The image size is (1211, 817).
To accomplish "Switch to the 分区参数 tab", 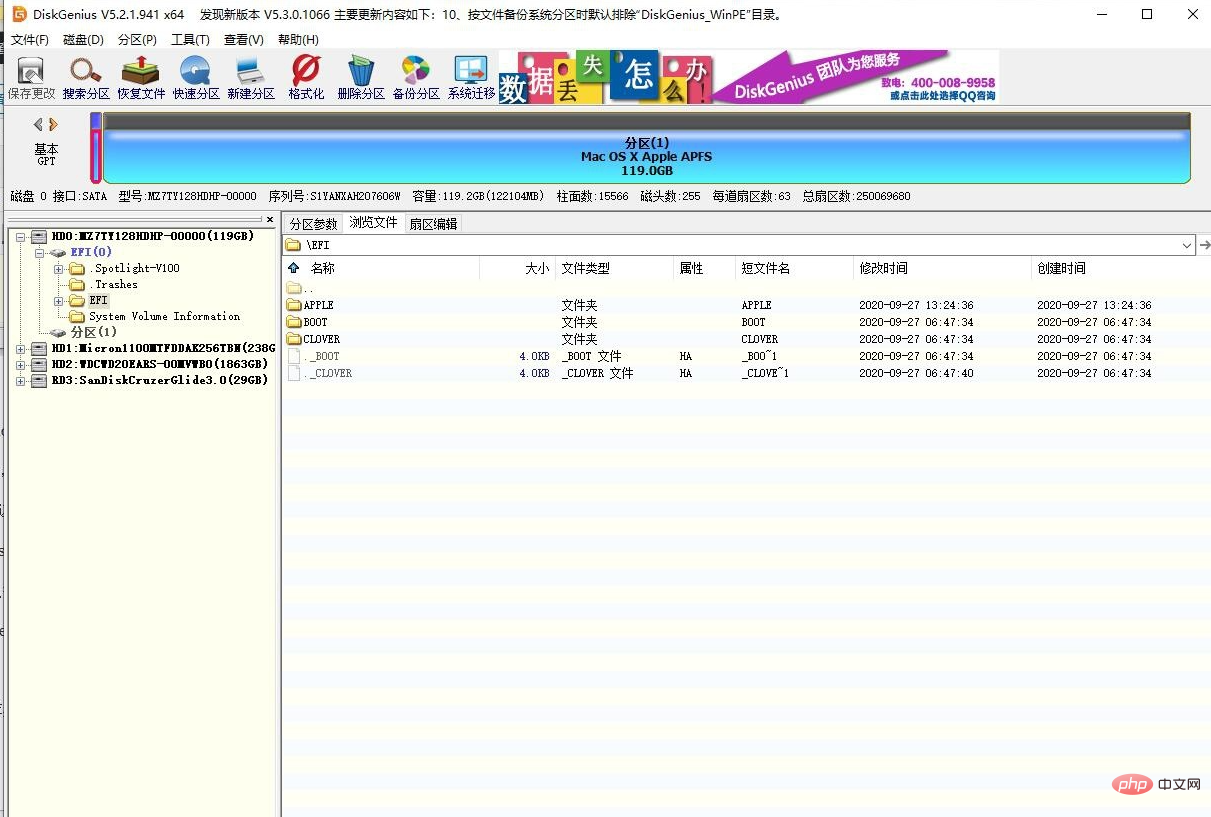I will 313,224.
